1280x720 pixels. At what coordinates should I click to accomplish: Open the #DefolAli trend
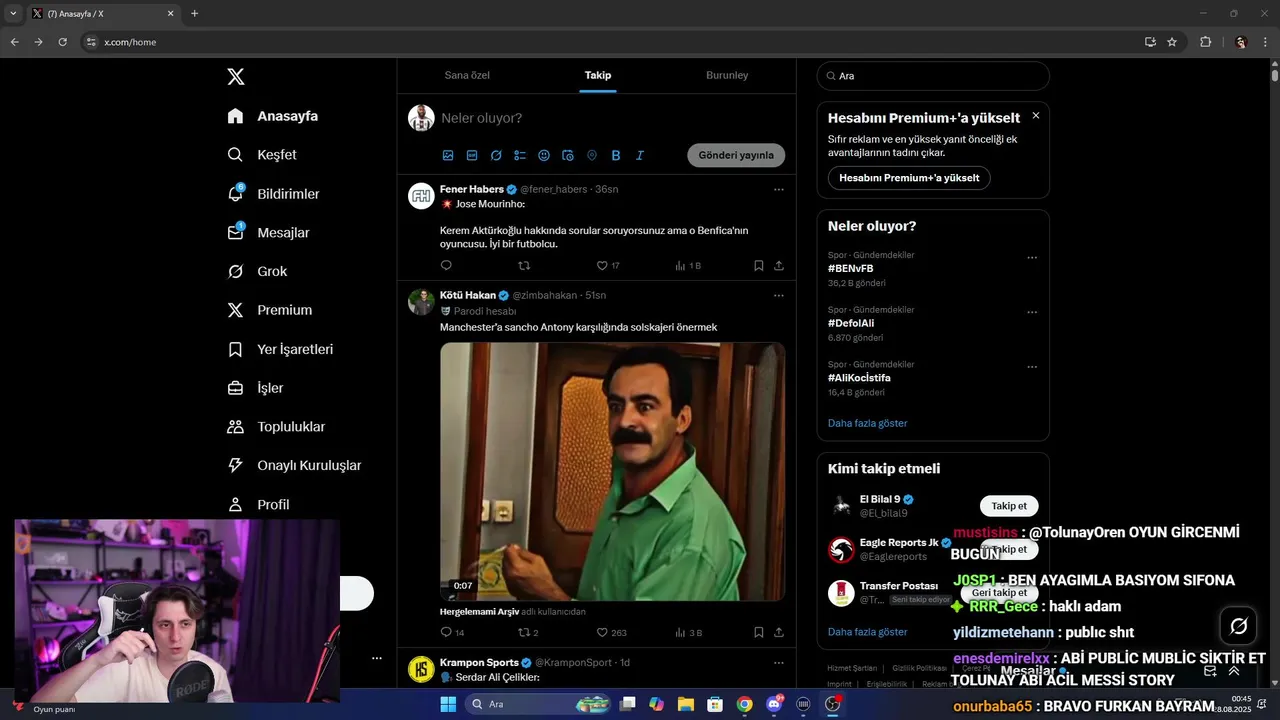[851, 324]
